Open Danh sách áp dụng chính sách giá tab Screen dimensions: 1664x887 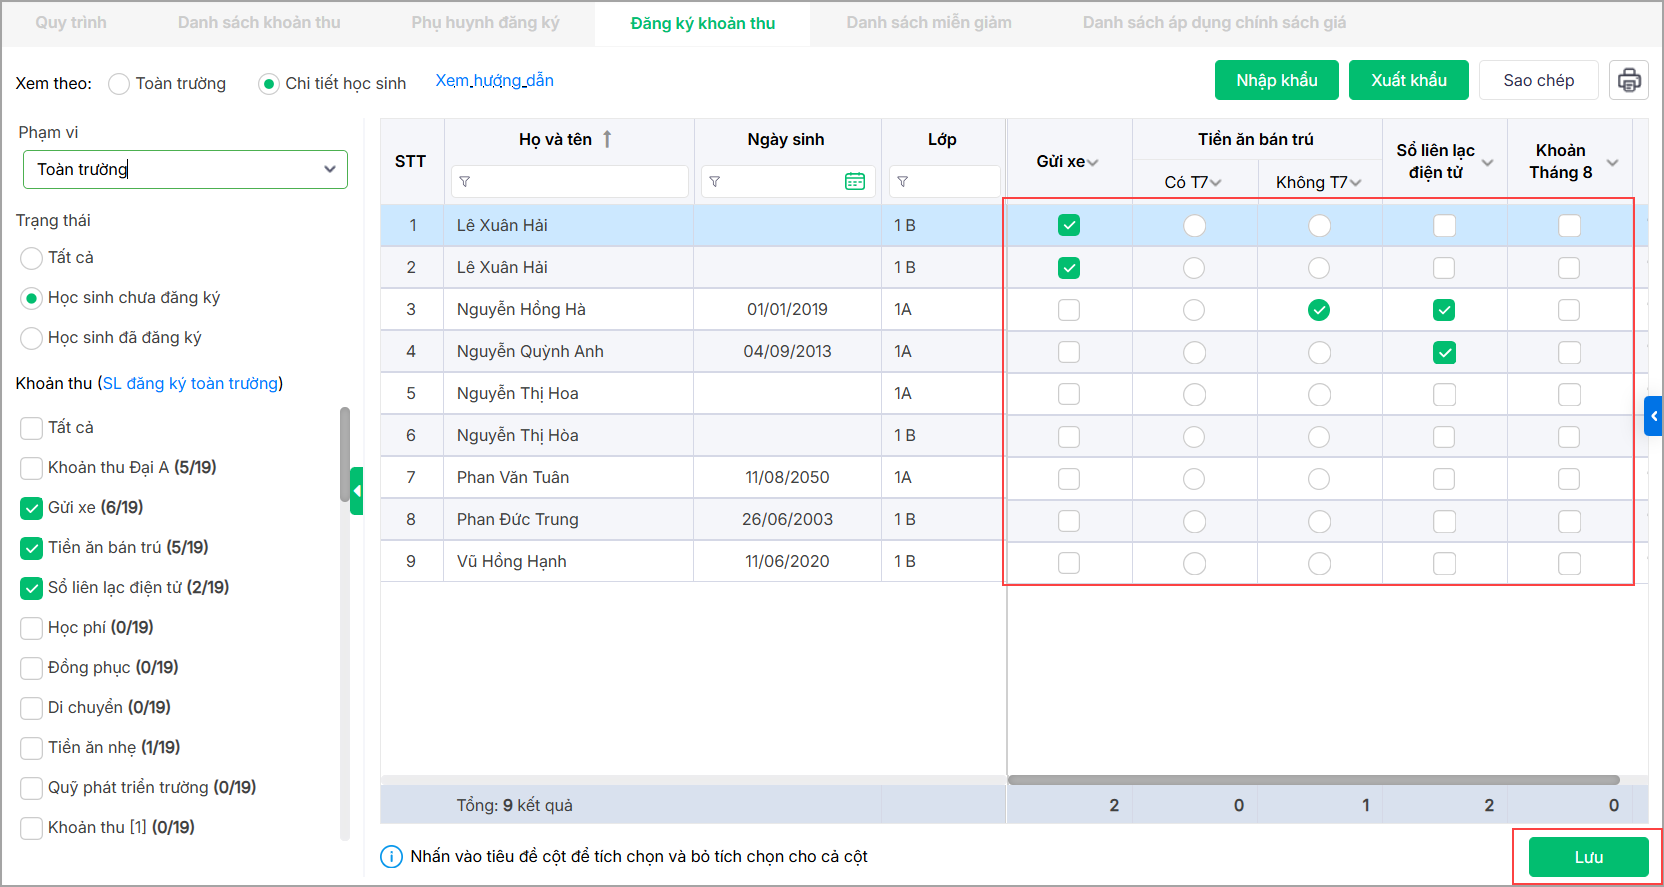coord(1214,23)
